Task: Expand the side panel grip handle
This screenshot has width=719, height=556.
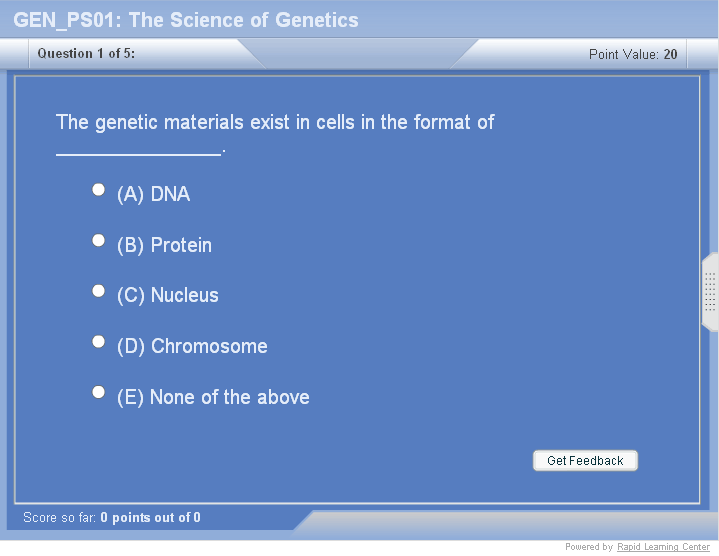Action: [710, 292]
